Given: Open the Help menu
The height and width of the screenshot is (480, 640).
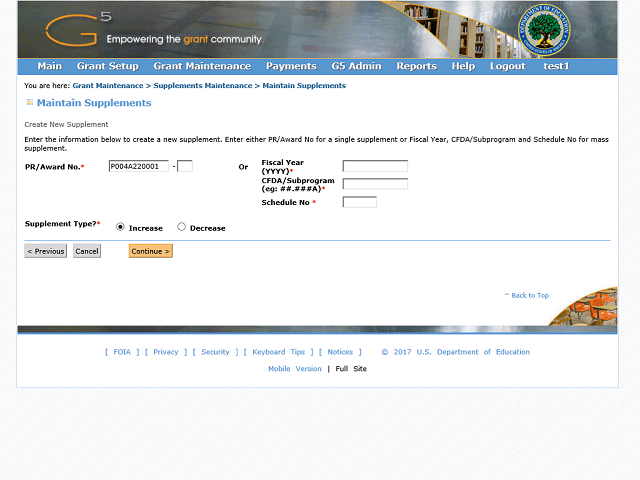Looking at the screenshot, I should [x=463, y=66].
